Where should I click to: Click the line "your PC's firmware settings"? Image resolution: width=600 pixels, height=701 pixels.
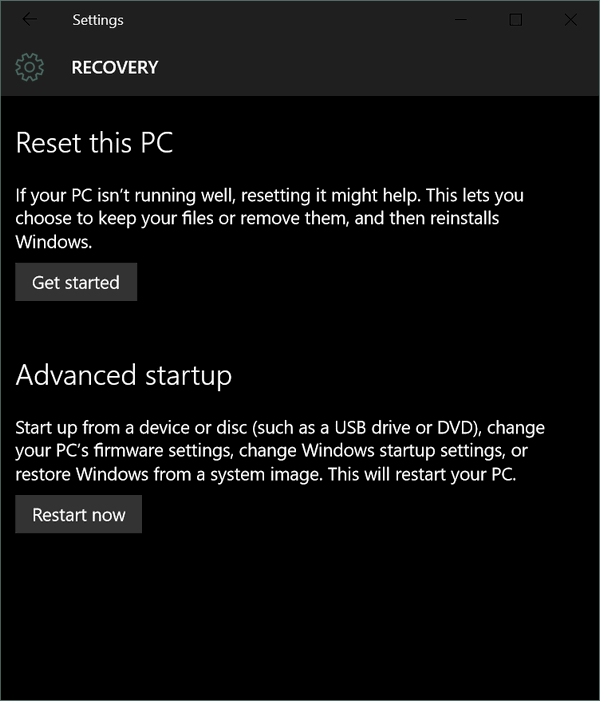click(271, 451)
